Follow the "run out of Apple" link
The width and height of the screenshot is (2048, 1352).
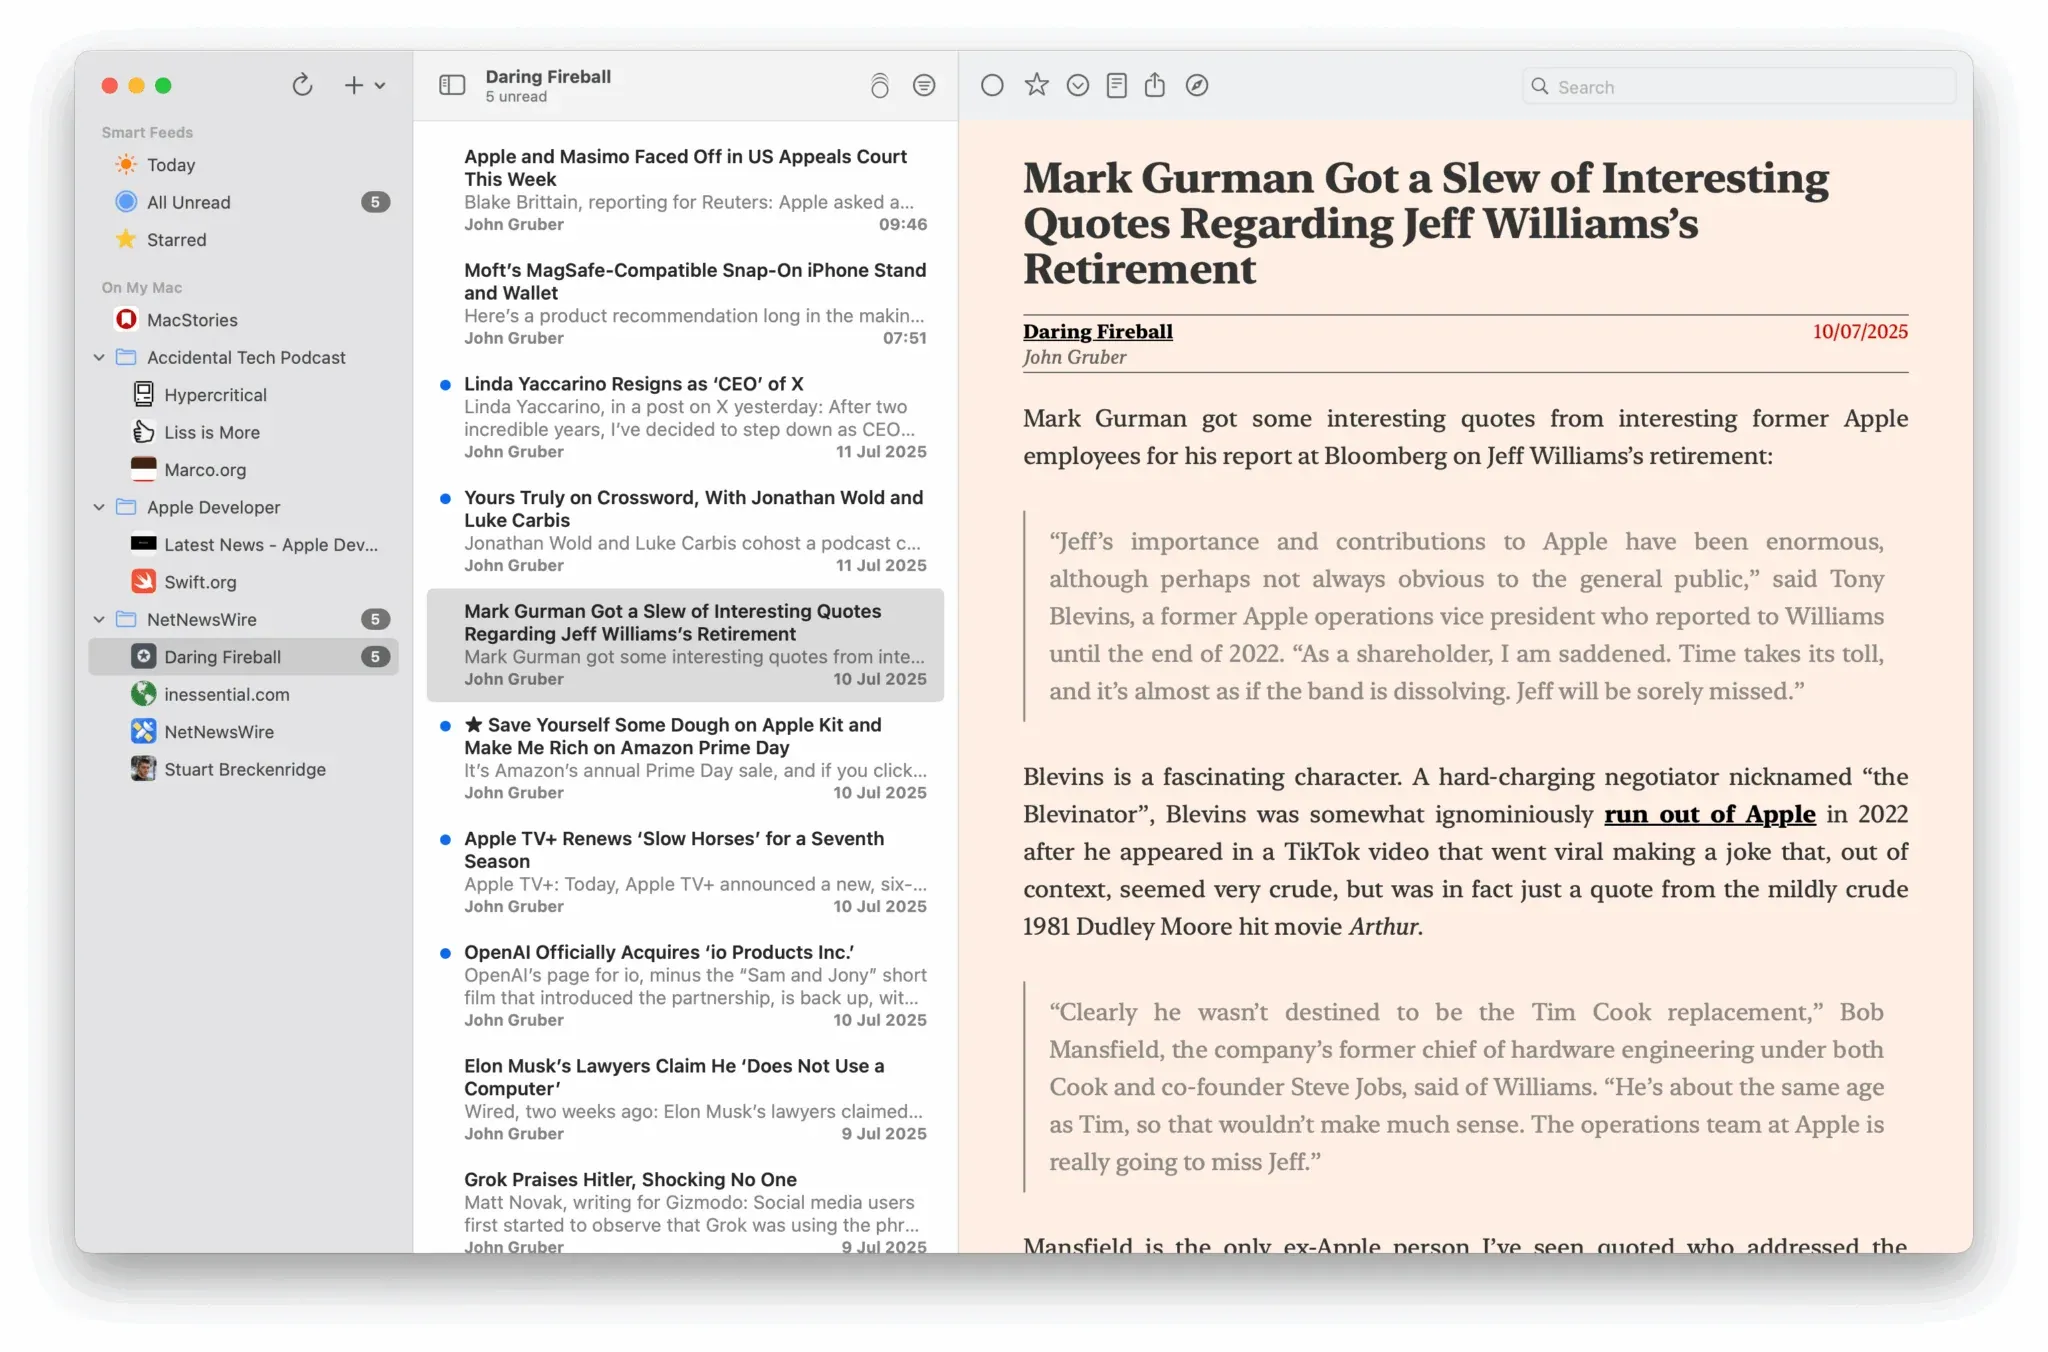click(1709, 815)
